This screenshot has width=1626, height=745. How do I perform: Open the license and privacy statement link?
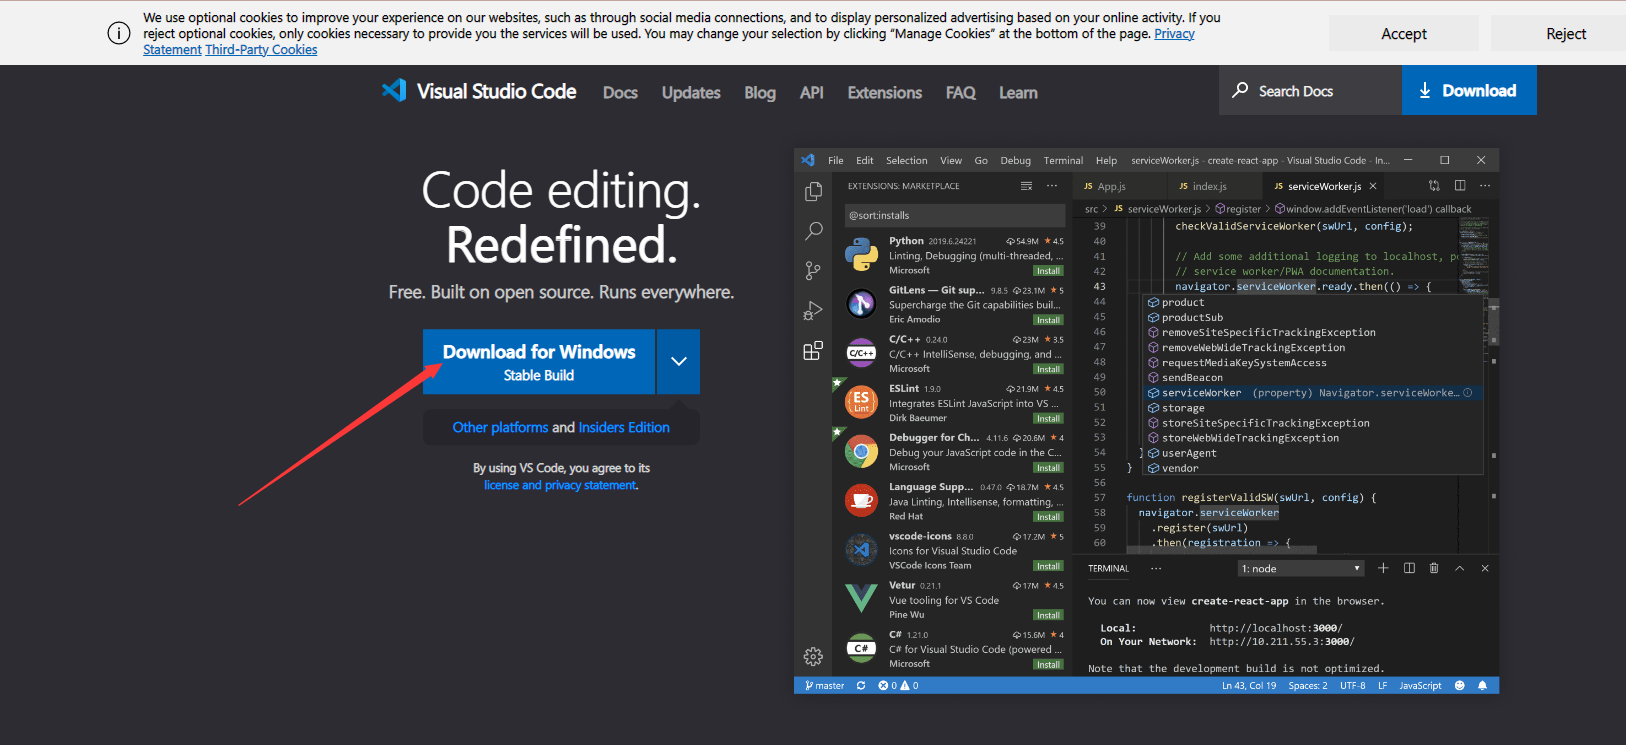[560, 485]
